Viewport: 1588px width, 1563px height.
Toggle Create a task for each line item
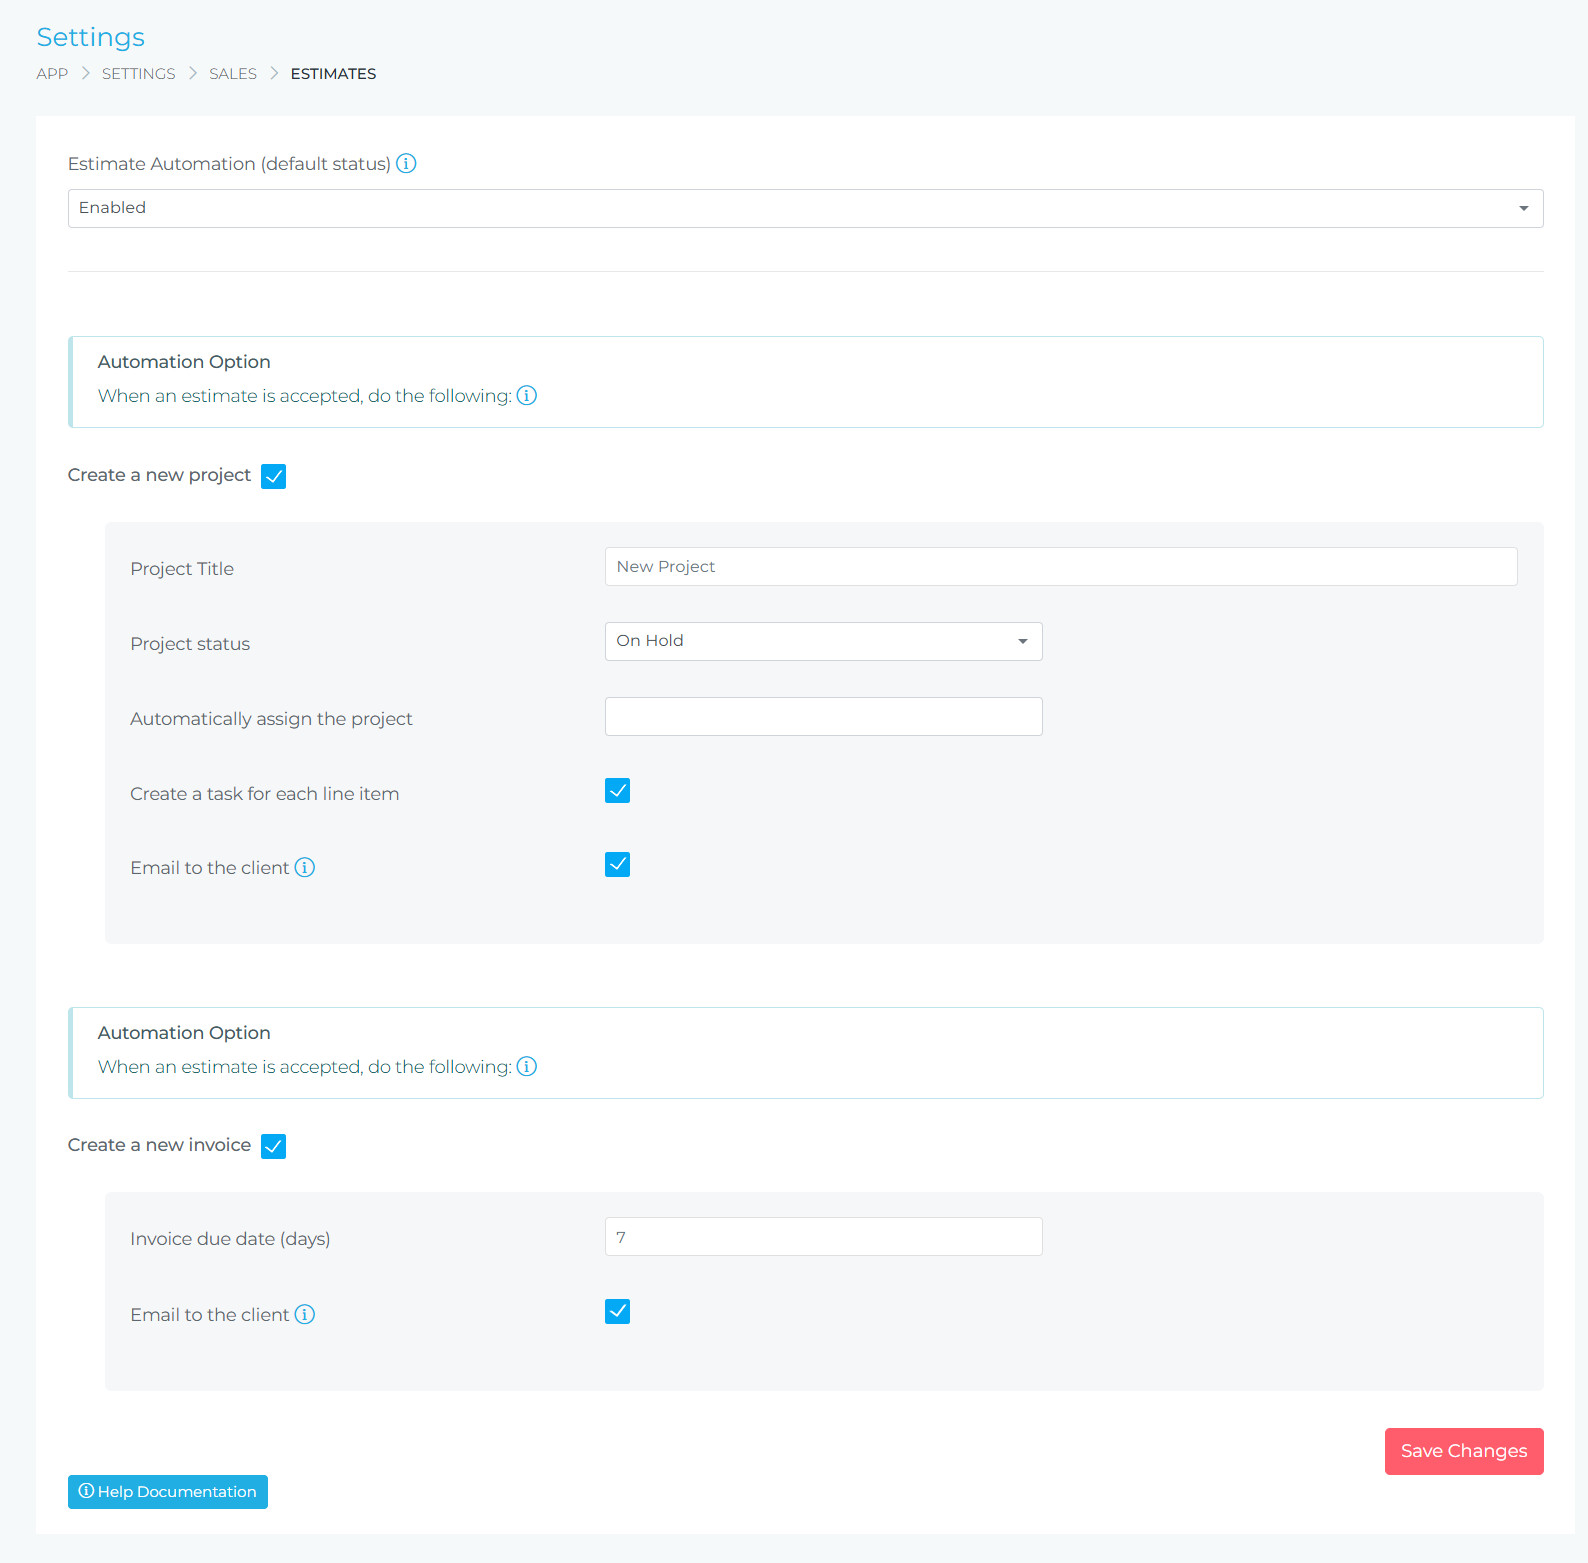(x=617, y=791)
